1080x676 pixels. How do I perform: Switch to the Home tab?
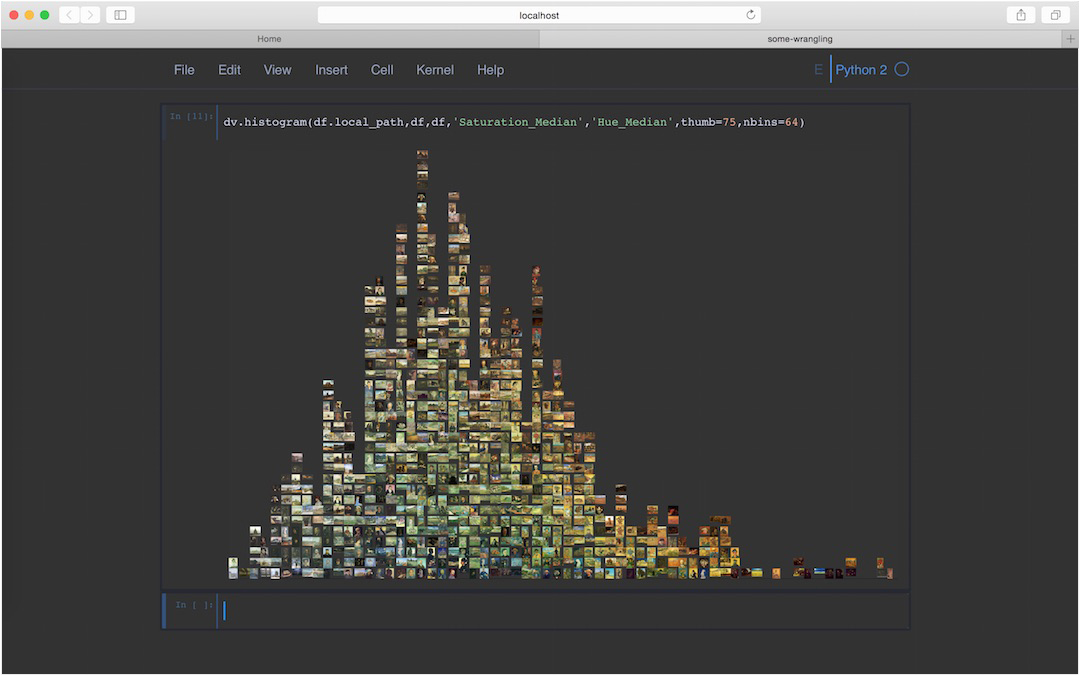(269, 39)
